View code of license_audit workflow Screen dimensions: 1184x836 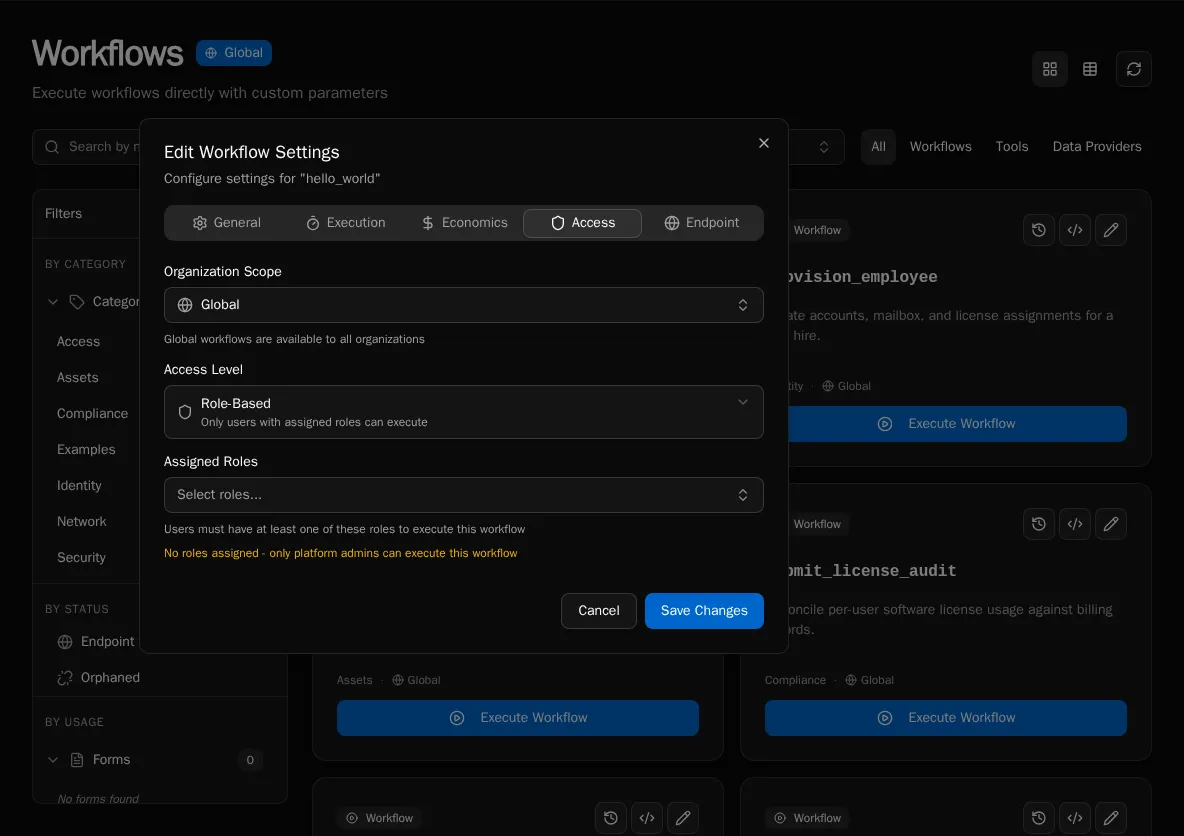click(1075, 524)
